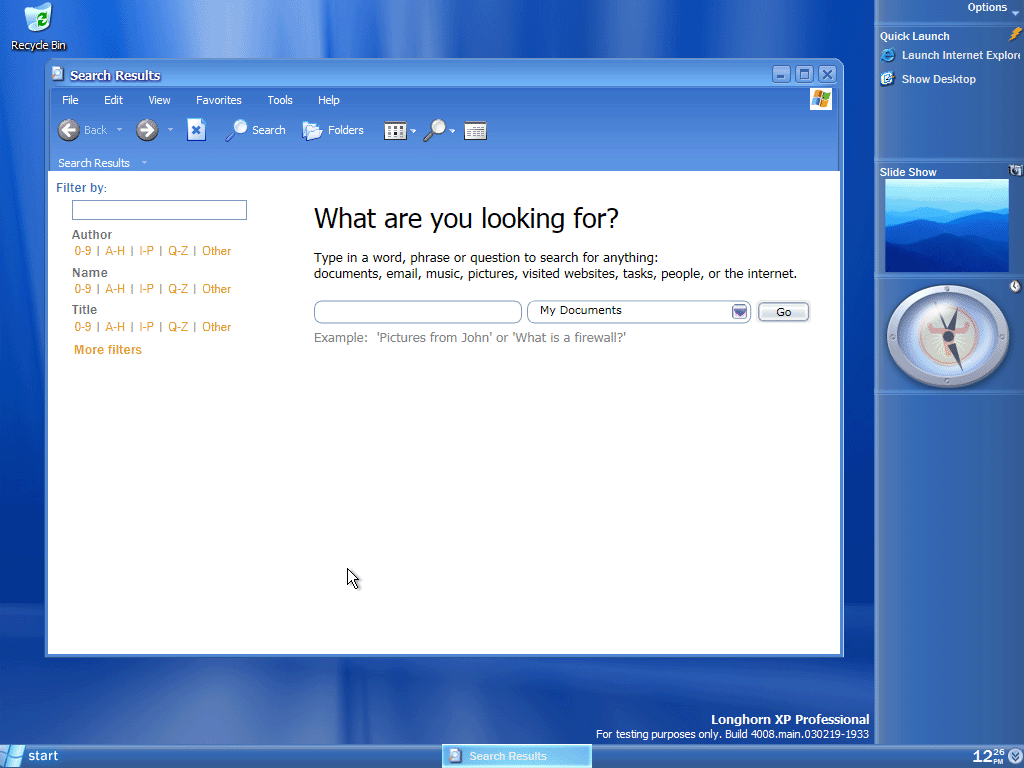Image resolution: width=1024 pixels, height=768 pixels.
Task: Filter Title by Q-Z
Action: (x=178, y=327)
